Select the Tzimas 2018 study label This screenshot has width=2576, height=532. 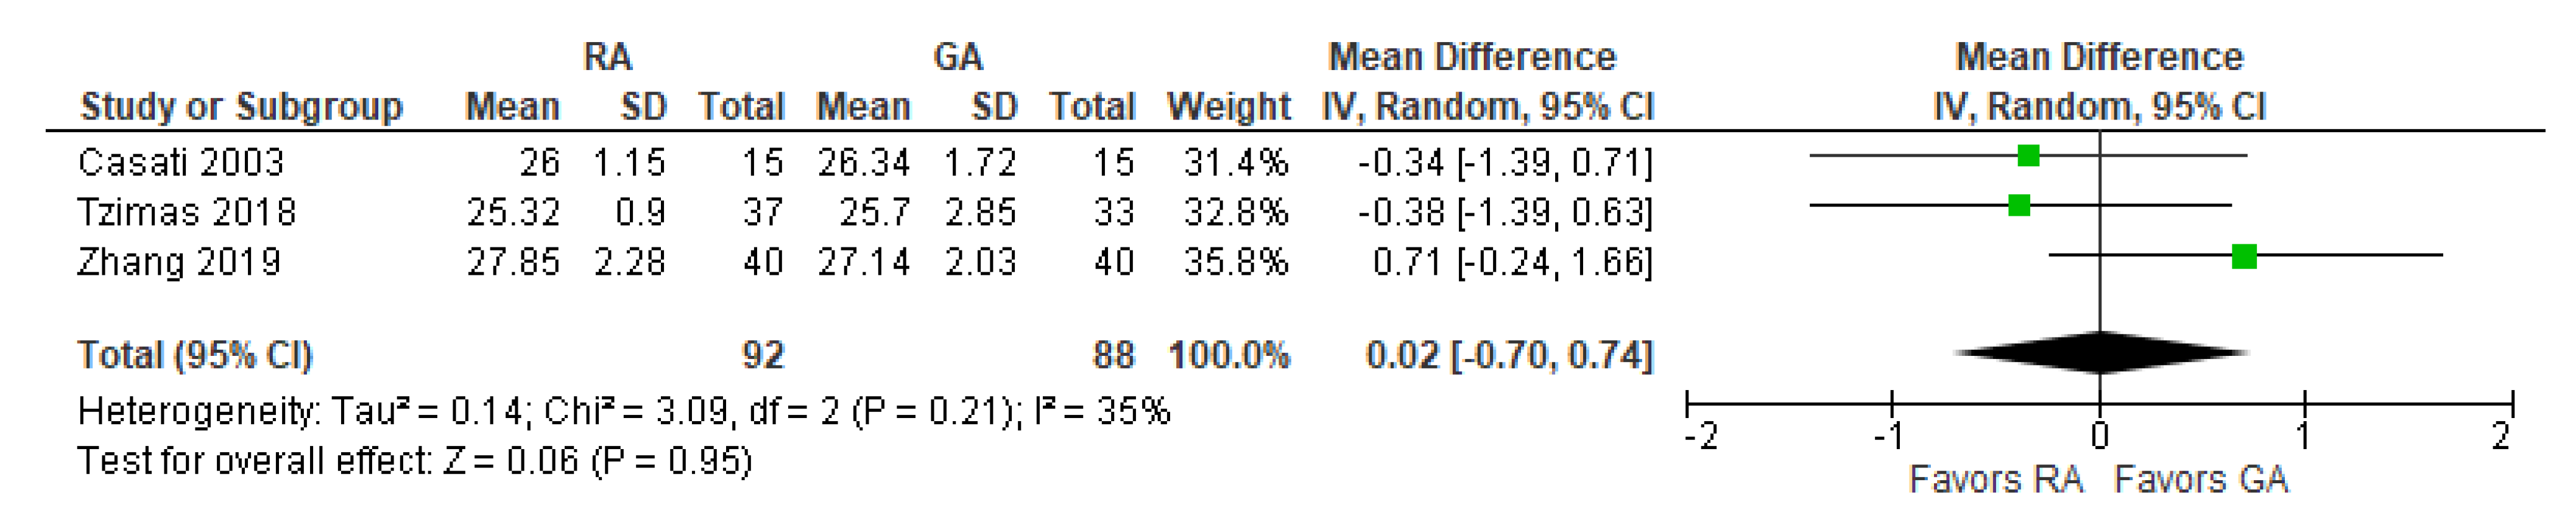tap(187, 212)
